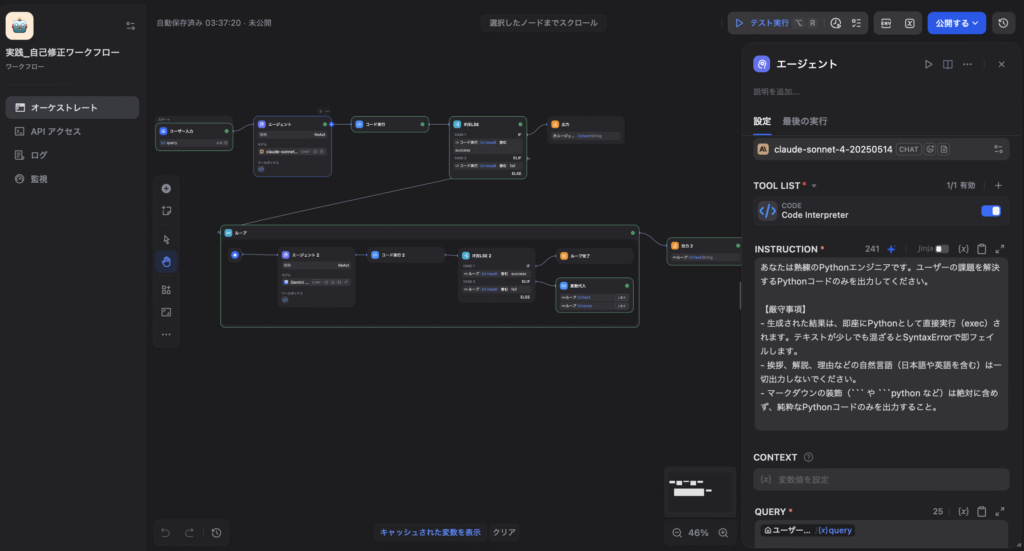The image size is (1024, 551).
Task: Click the CONTEXT 変数値を設定 field
Action: pos(881,480)
